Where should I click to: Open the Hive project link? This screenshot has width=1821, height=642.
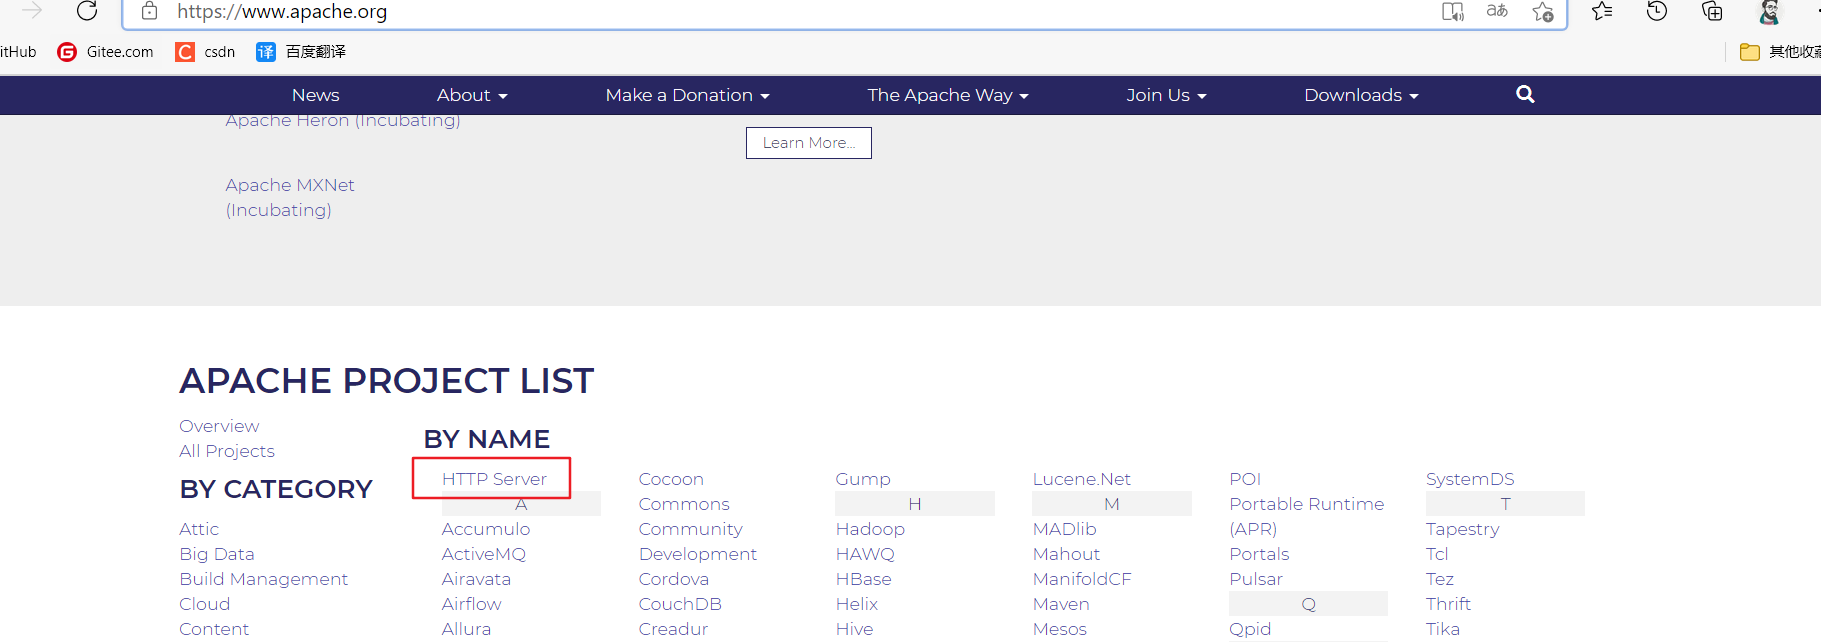click(x=855, y=629)
